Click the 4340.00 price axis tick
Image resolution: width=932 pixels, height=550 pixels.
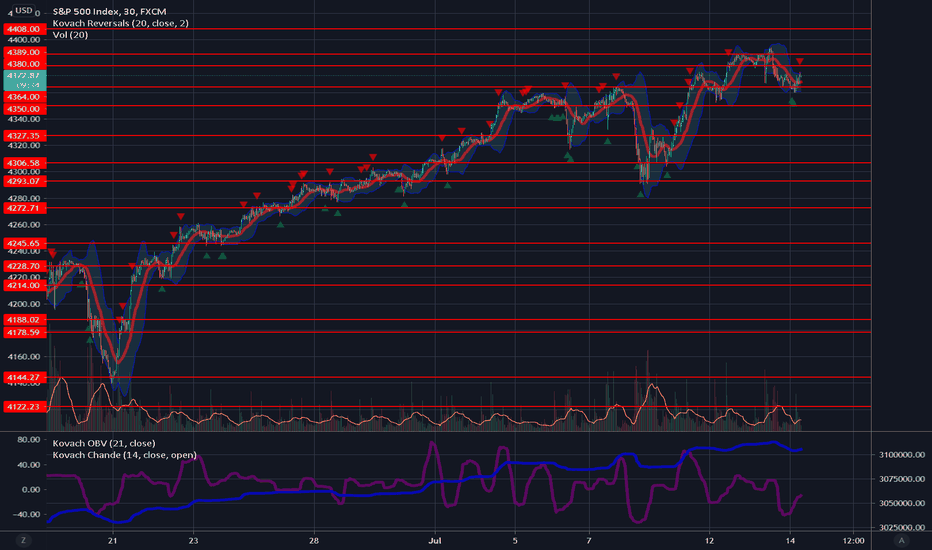pos(24,119)
